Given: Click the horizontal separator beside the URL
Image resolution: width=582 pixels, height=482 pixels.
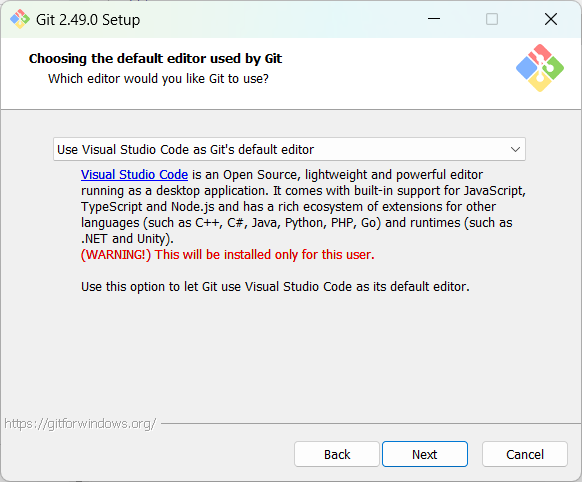Looking at the screenshot, I should (x=371, y=423).
